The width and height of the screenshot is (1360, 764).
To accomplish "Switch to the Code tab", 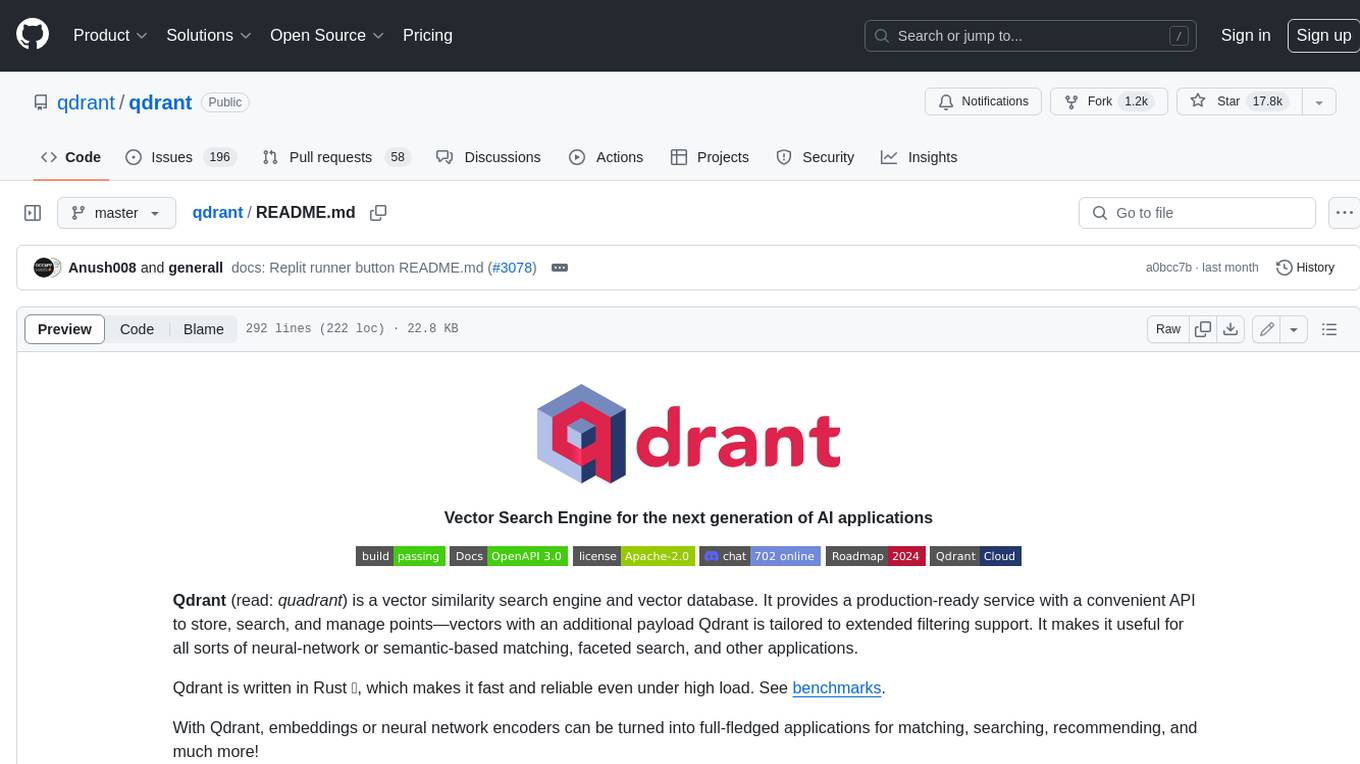I will pos(71,157).
